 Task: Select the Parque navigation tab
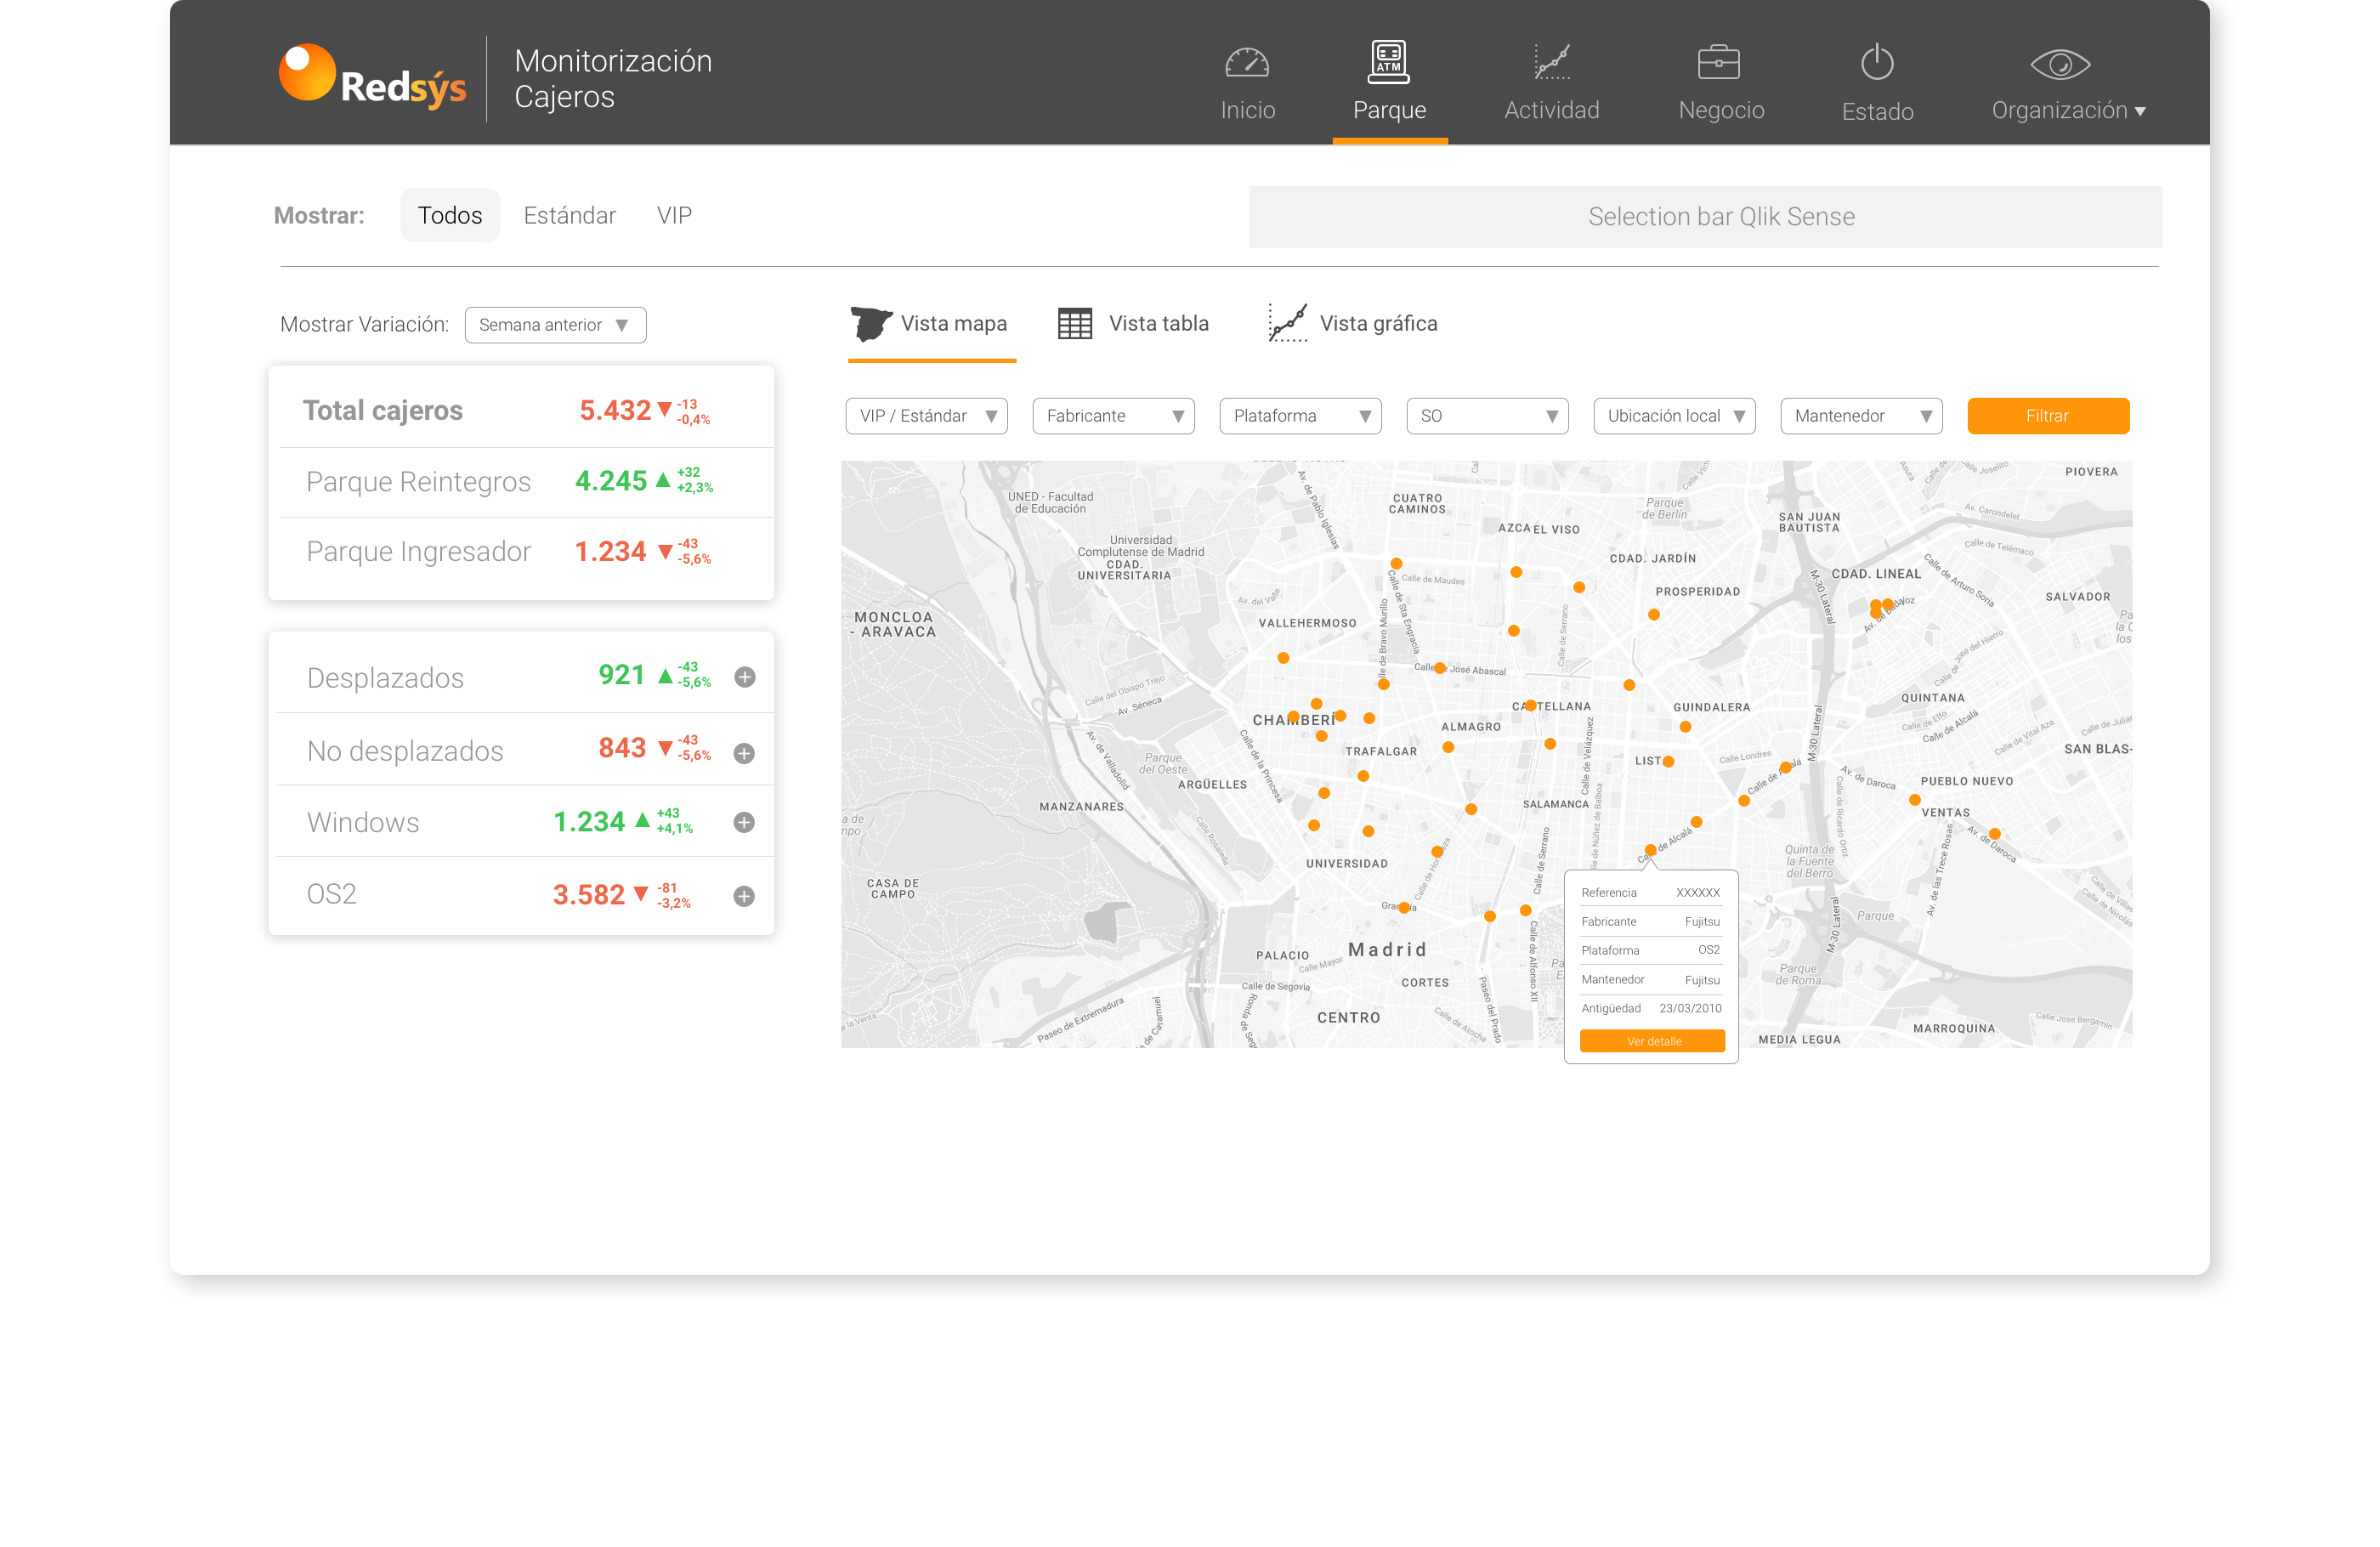1389,83
